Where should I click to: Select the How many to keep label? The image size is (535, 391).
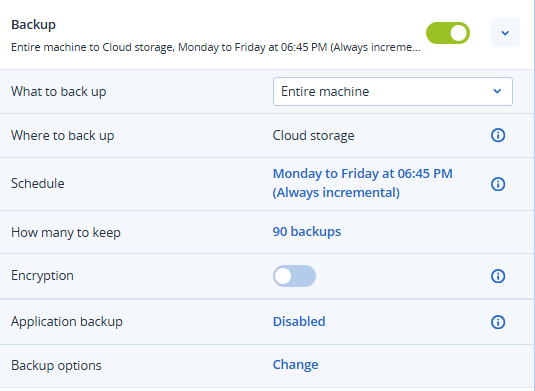(x=66, y=233)
